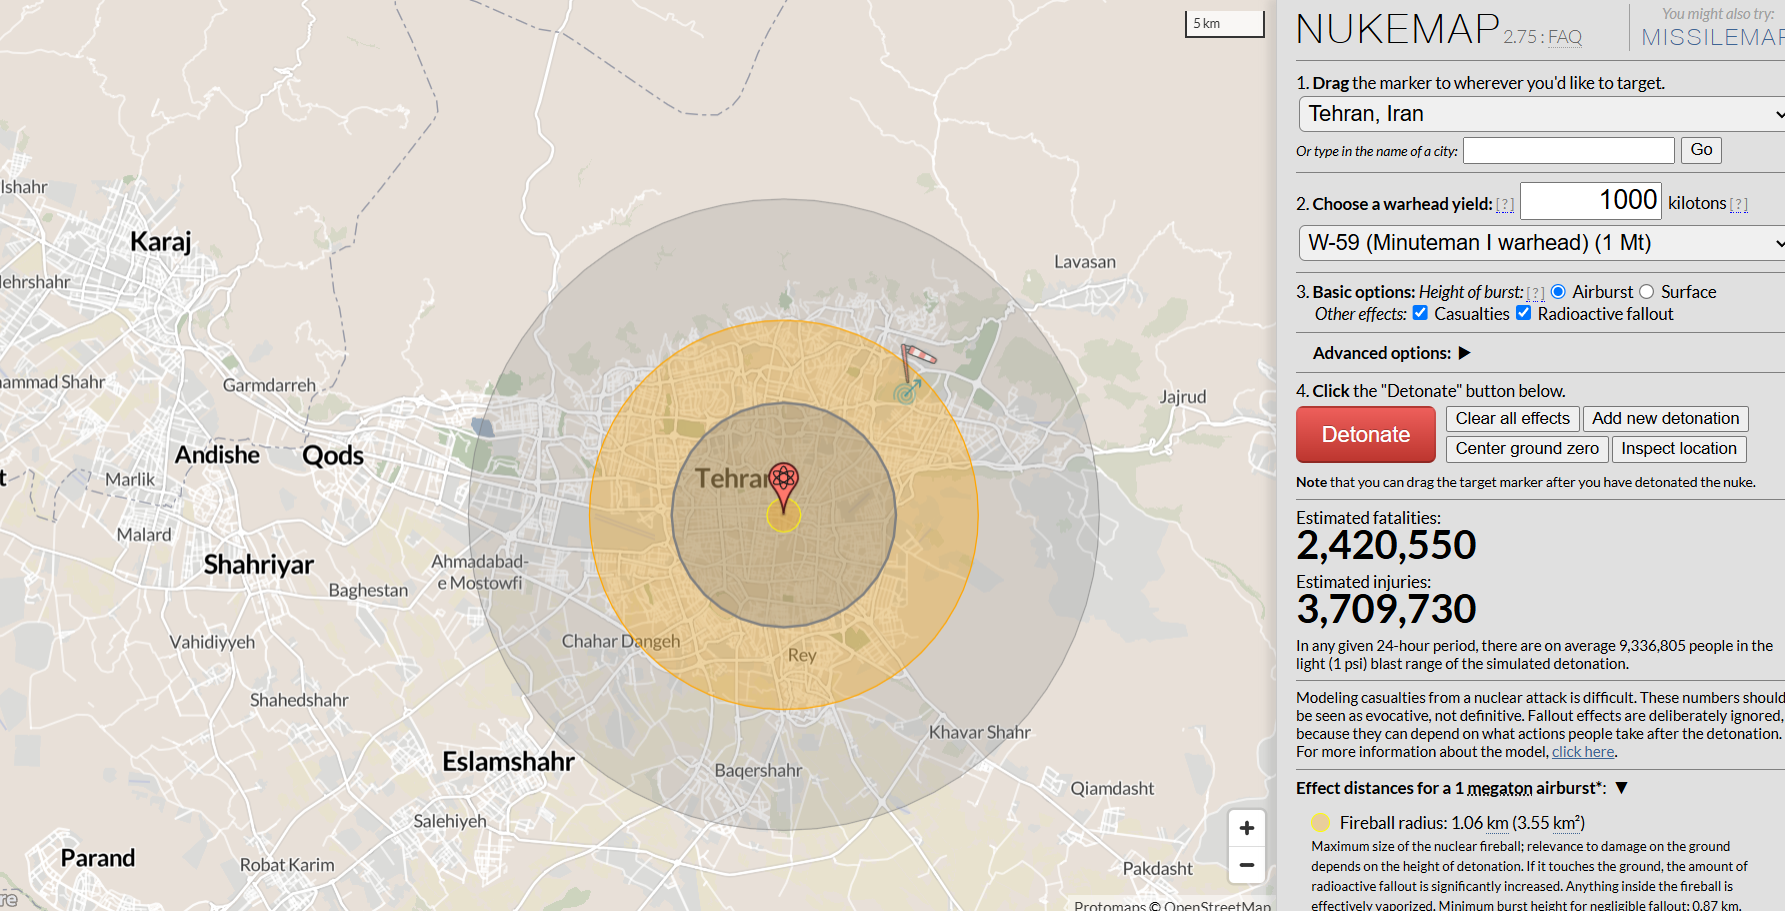This screenshot has width=1785, height=911.
Task: Click the map zoom in plus button
Action: [x=1246, y=828]
